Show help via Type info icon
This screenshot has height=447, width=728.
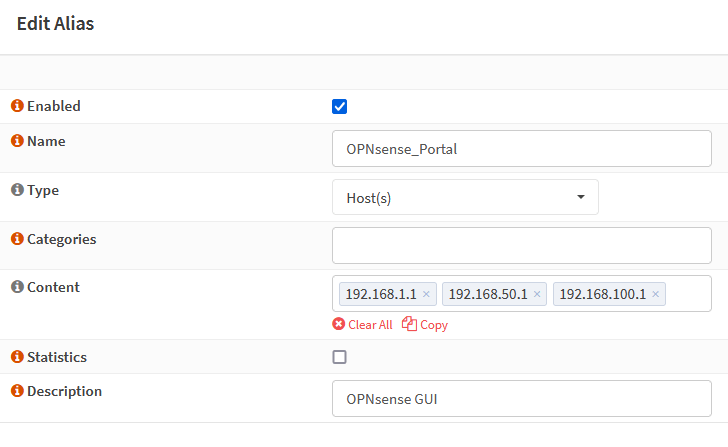pyautogui.click(x=16, y=189)
